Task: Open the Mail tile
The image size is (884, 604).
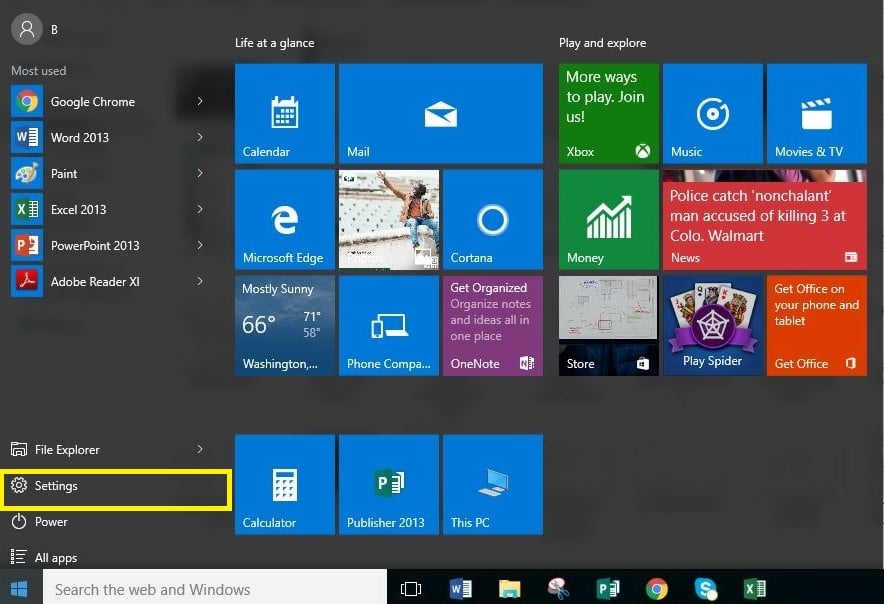Action: tap(441, 112)
